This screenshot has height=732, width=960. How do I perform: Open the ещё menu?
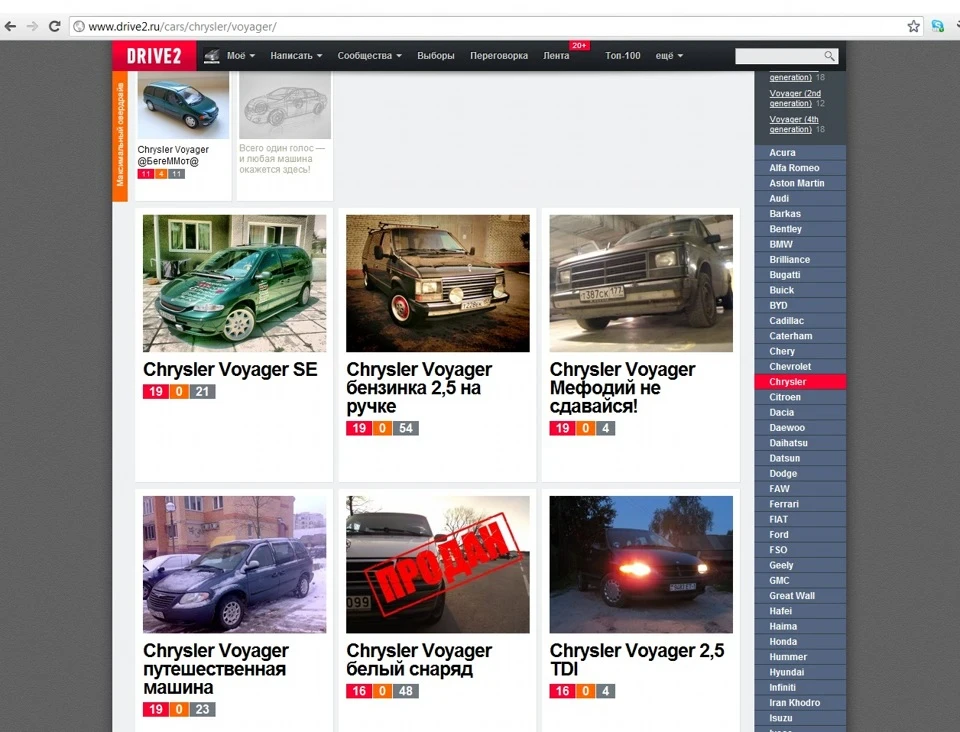(669, 56)
